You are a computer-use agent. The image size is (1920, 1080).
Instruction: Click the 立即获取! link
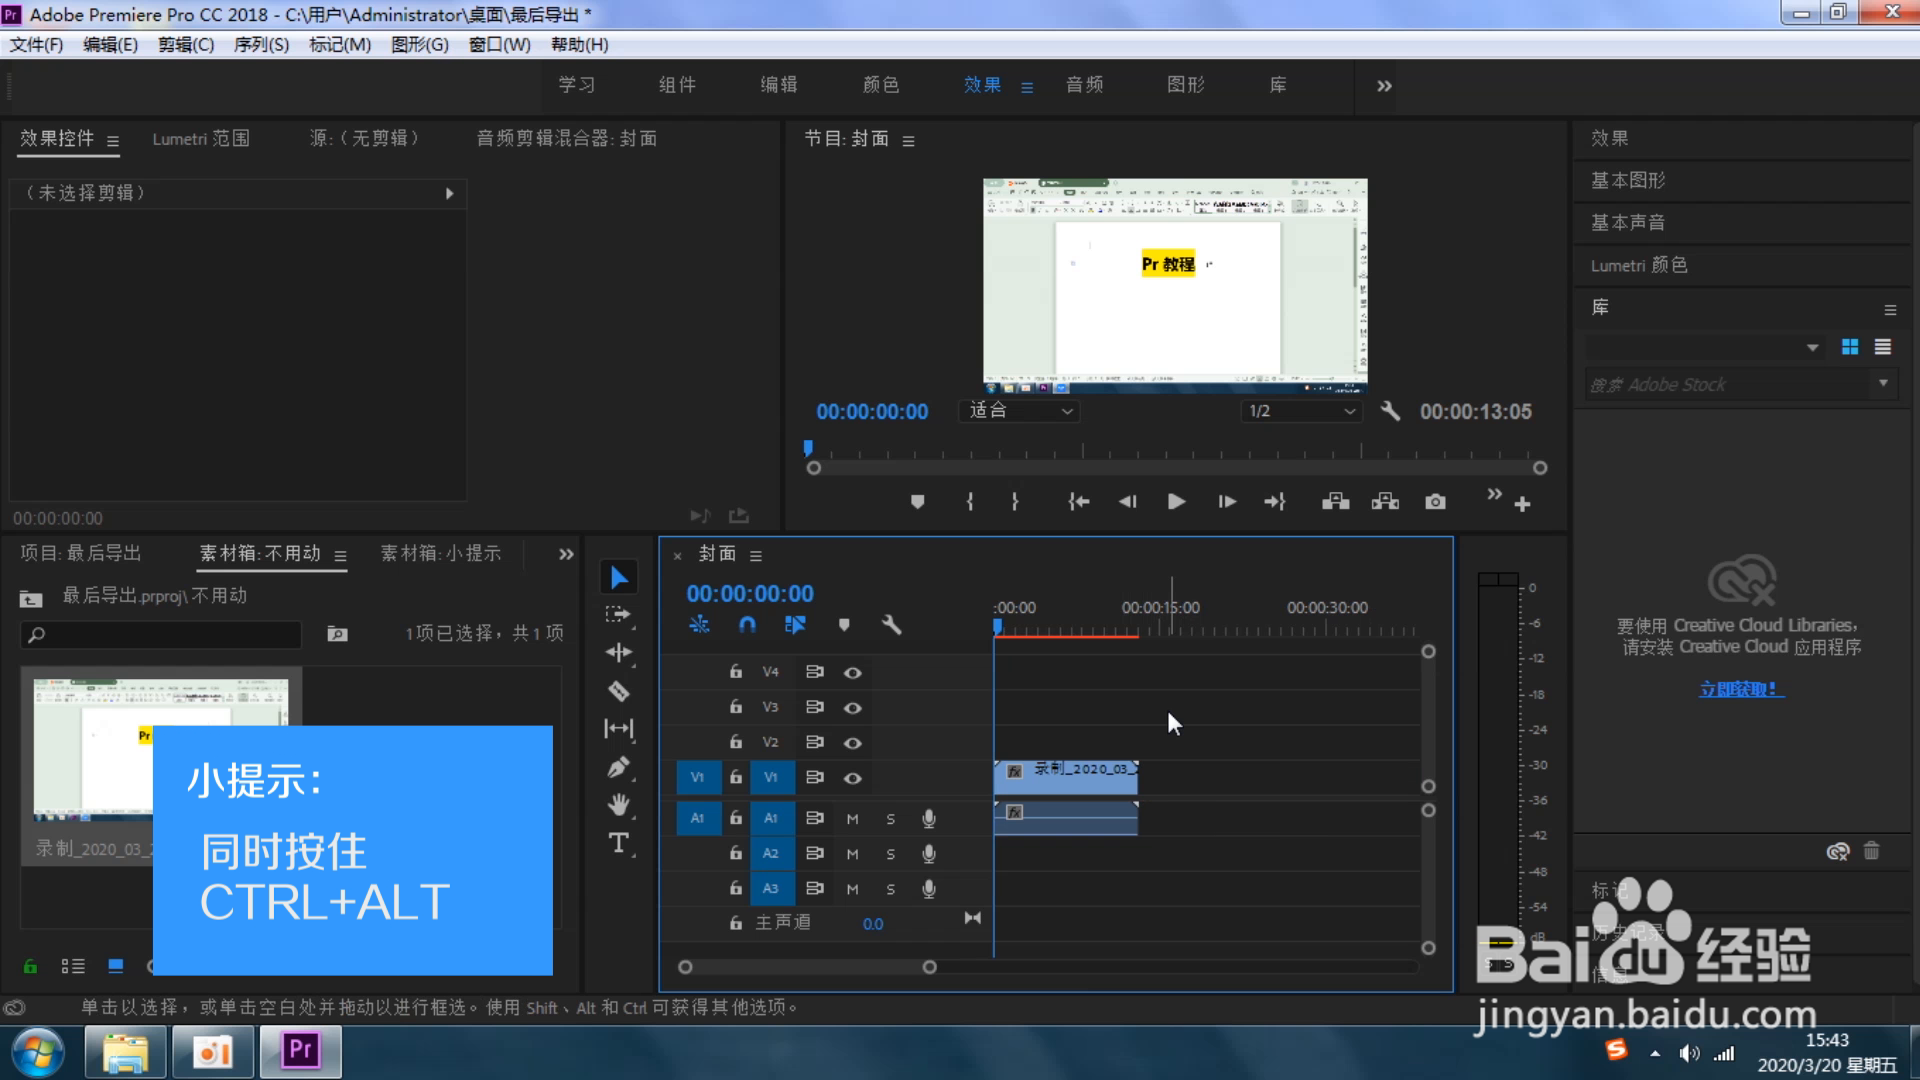(x=1741, y=689)
